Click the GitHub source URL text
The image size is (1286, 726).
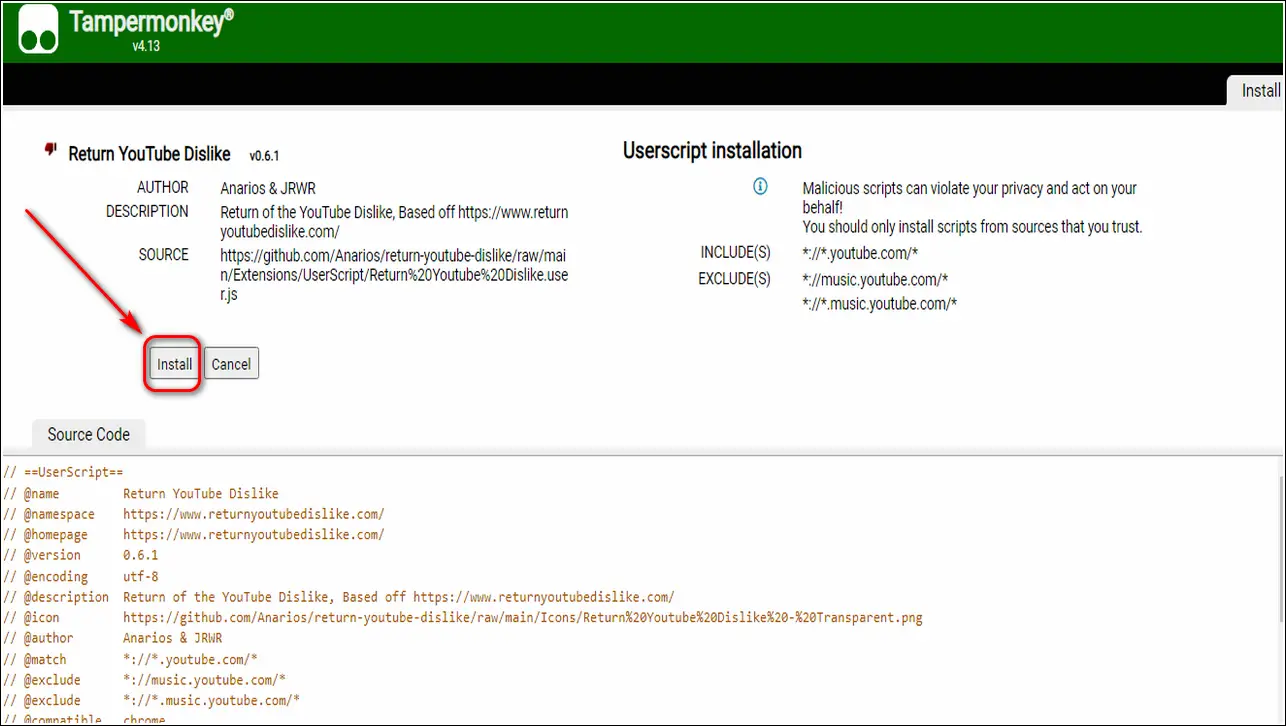click(x=394, y=275)
